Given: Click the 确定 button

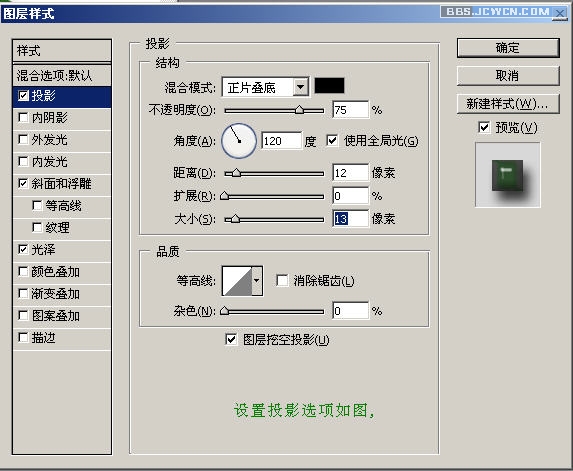Looking at the screenshot, I should pos(508,48).
